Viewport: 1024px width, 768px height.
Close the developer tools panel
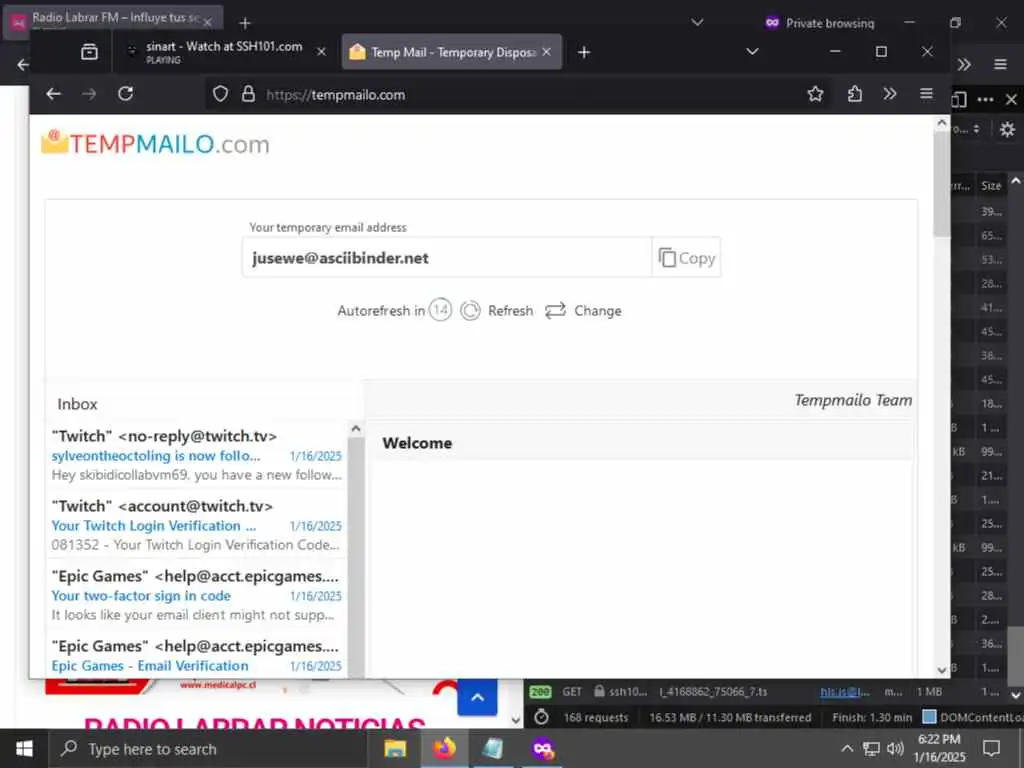[x=1011, y=99]
